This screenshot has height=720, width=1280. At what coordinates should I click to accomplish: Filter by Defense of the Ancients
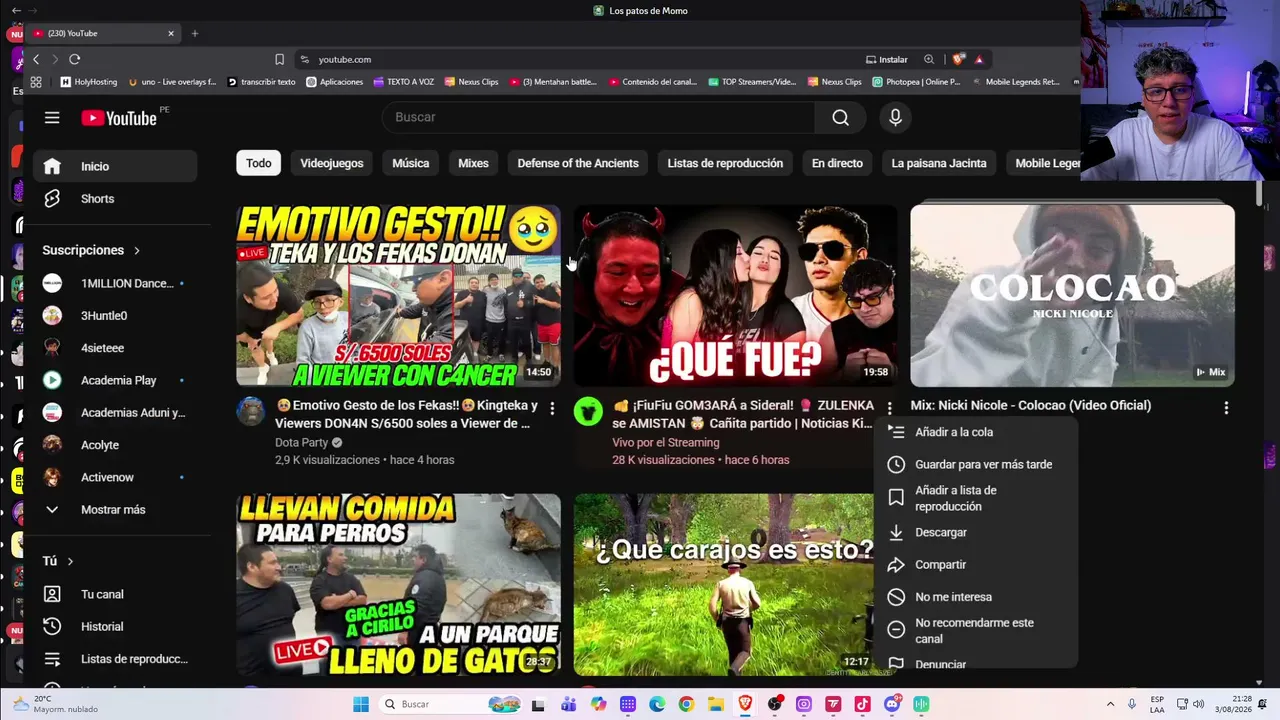(x=578, y=163)
